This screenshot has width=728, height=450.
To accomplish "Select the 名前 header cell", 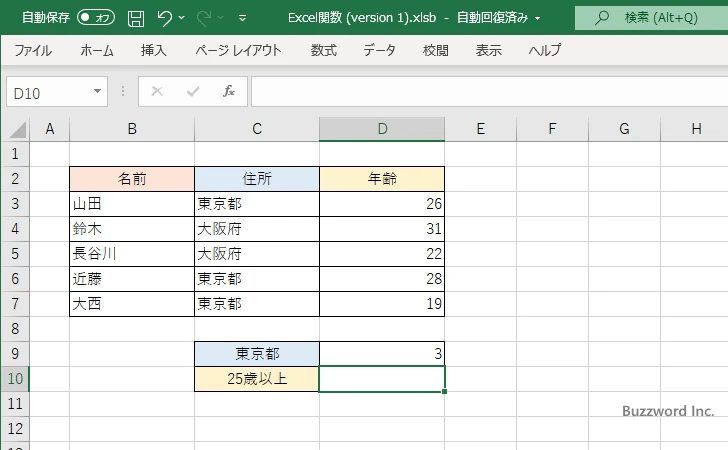I will tap(132, 179).
